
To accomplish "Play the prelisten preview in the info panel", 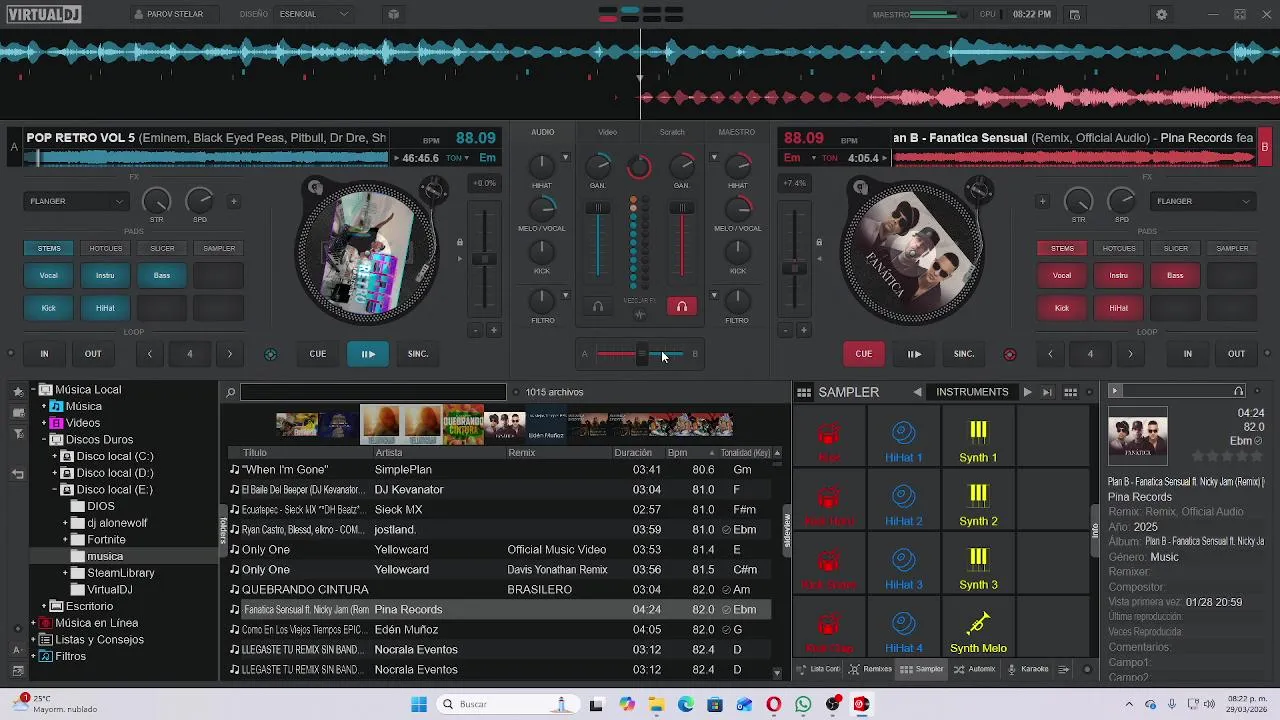I will pyautogui.click(x=1115, y=391).
